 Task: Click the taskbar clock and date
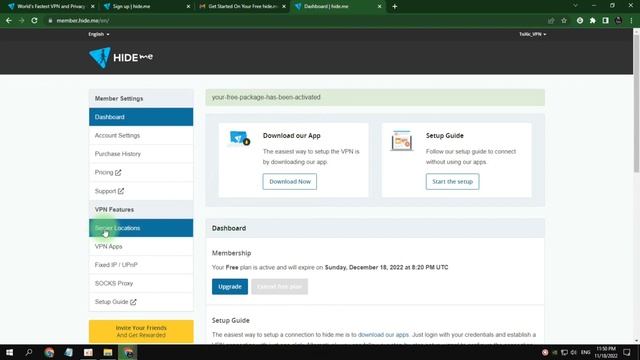pyautogui.click(x=606, y=352)
